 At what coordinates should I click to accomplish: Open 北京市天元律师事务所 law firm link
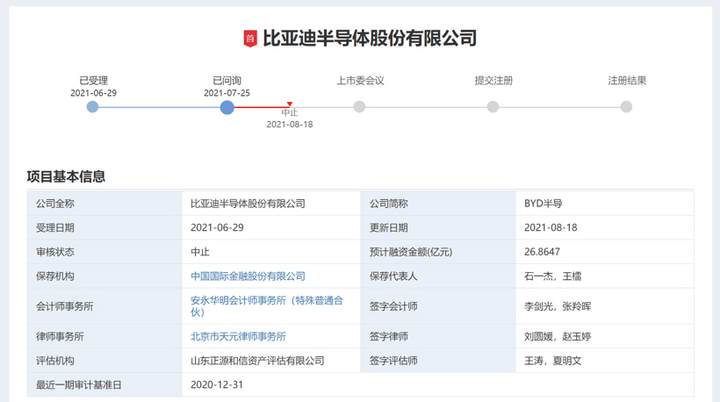click(238, 337)
